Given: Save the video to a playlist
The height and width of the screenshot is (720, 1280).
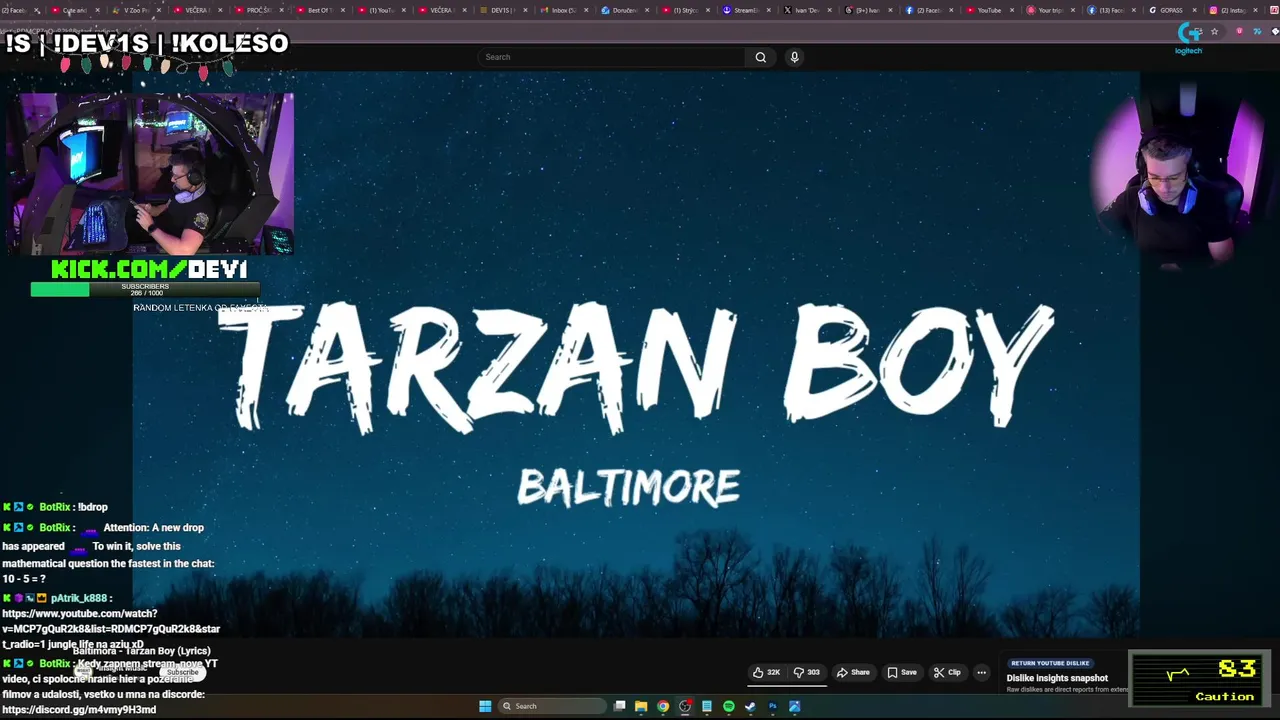Looking at the screenshot, I should coord(901,672).
